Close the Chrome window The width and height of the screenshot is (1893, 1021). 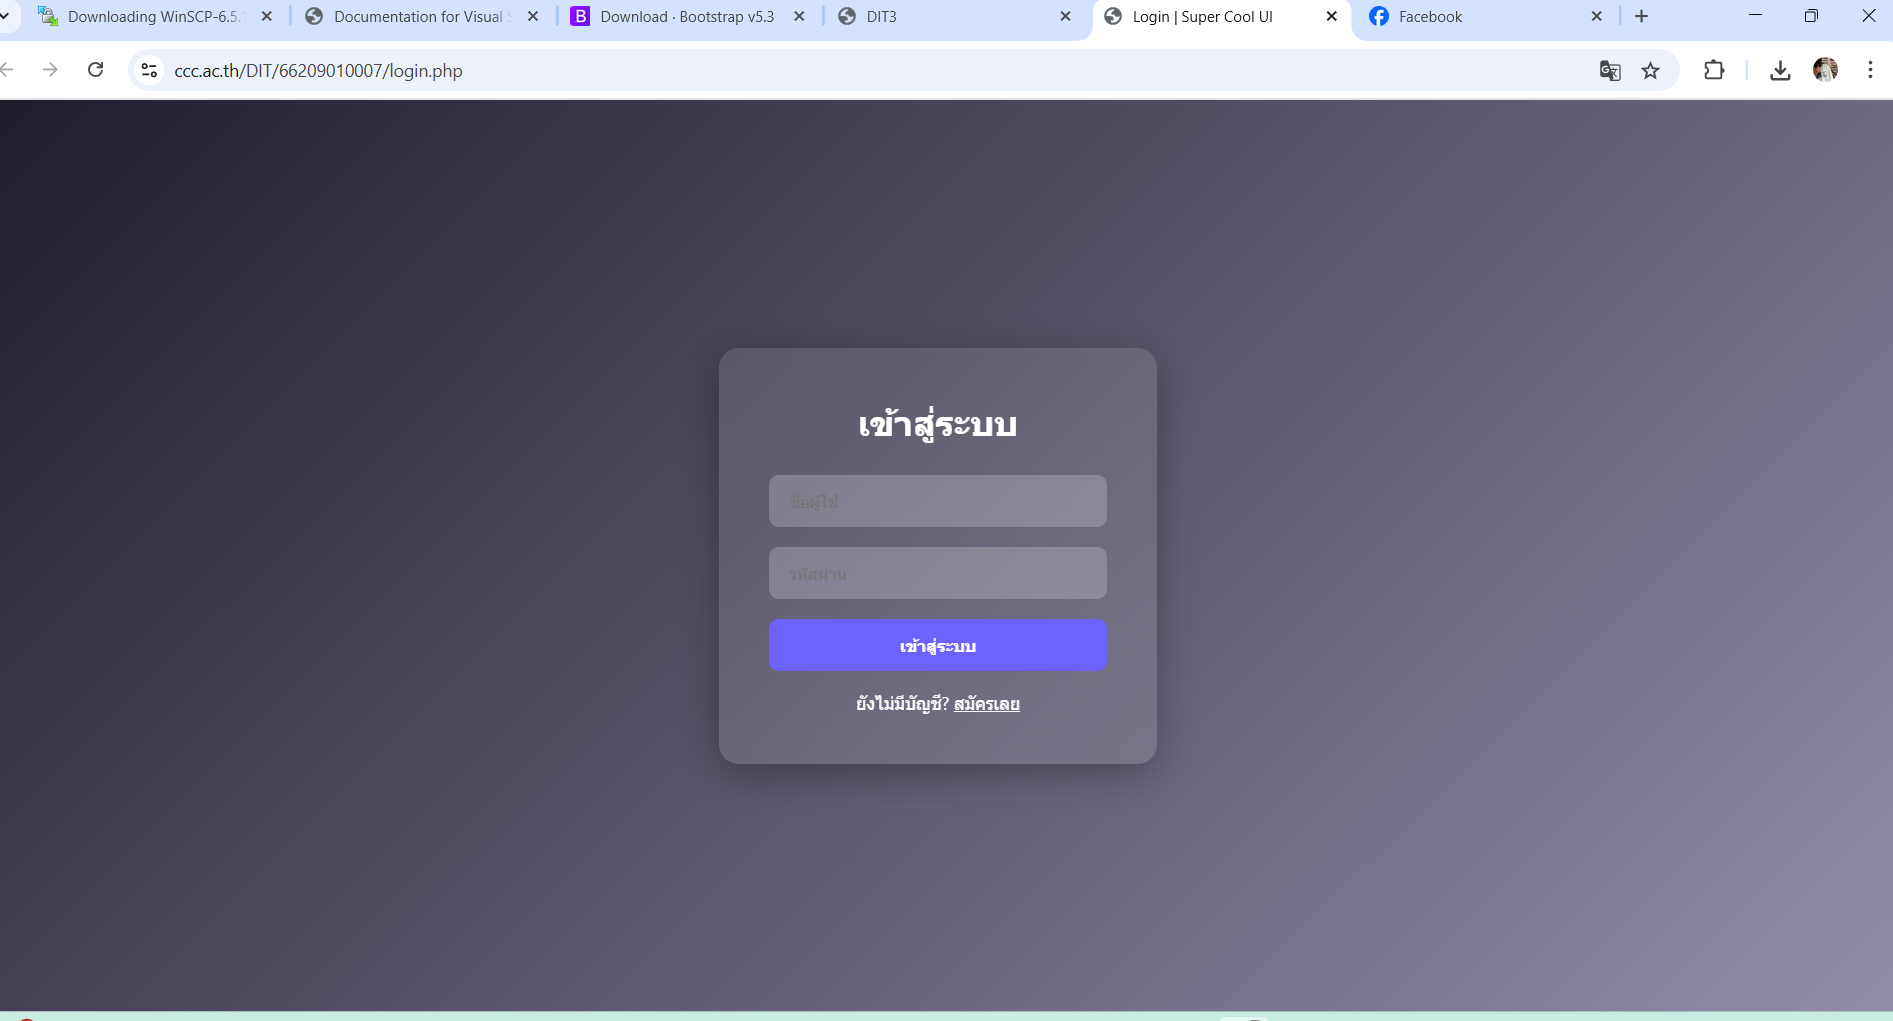(x=1868, y=16)
